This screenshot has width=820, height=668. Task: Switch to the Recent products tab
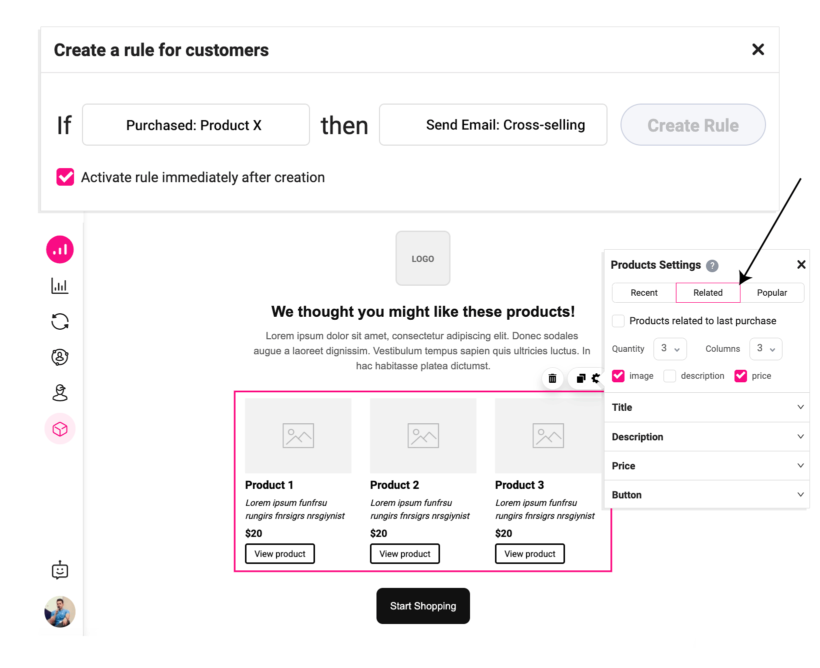[x=644, y=293]
